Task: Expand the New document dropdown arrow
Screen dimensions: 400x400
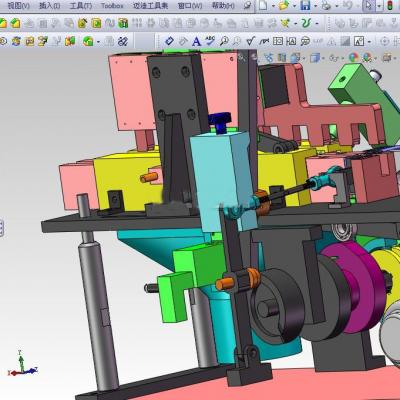Action: [x=273, y=6]
